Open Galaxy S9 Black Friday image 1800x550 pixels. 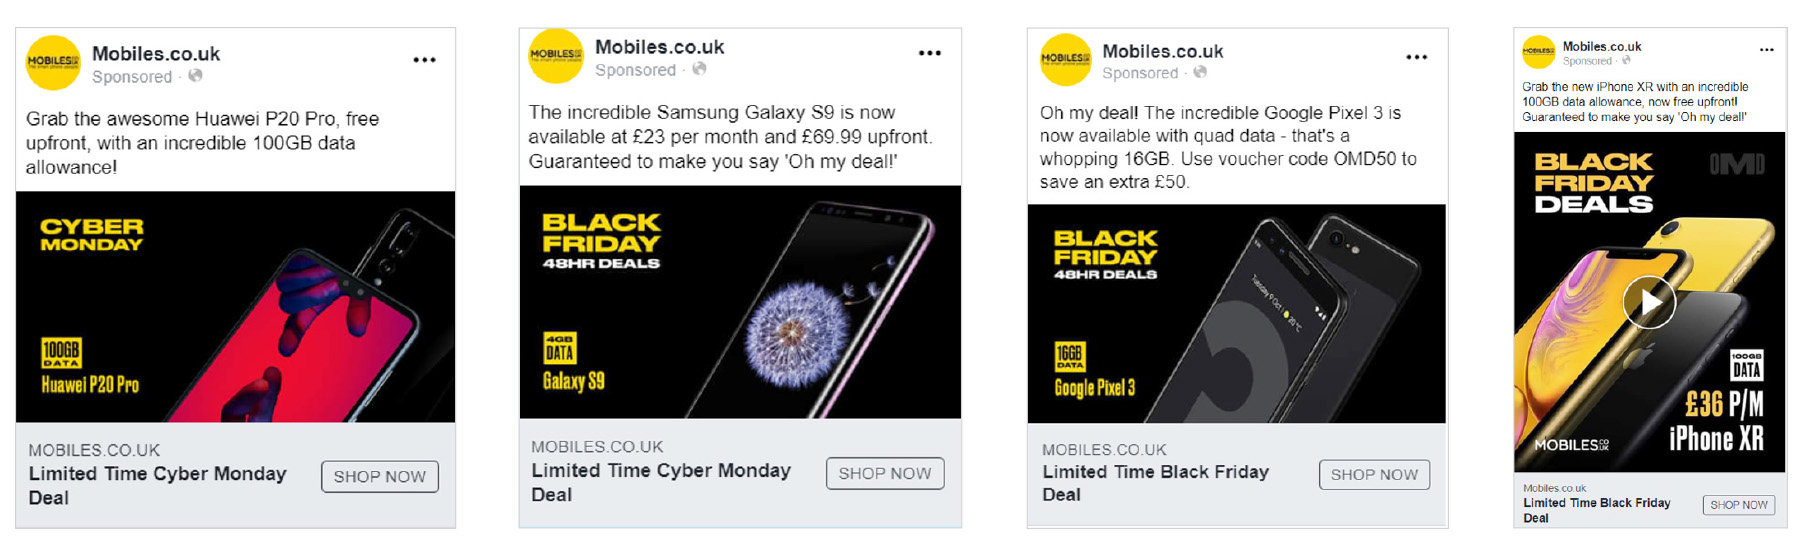point(740,301)
